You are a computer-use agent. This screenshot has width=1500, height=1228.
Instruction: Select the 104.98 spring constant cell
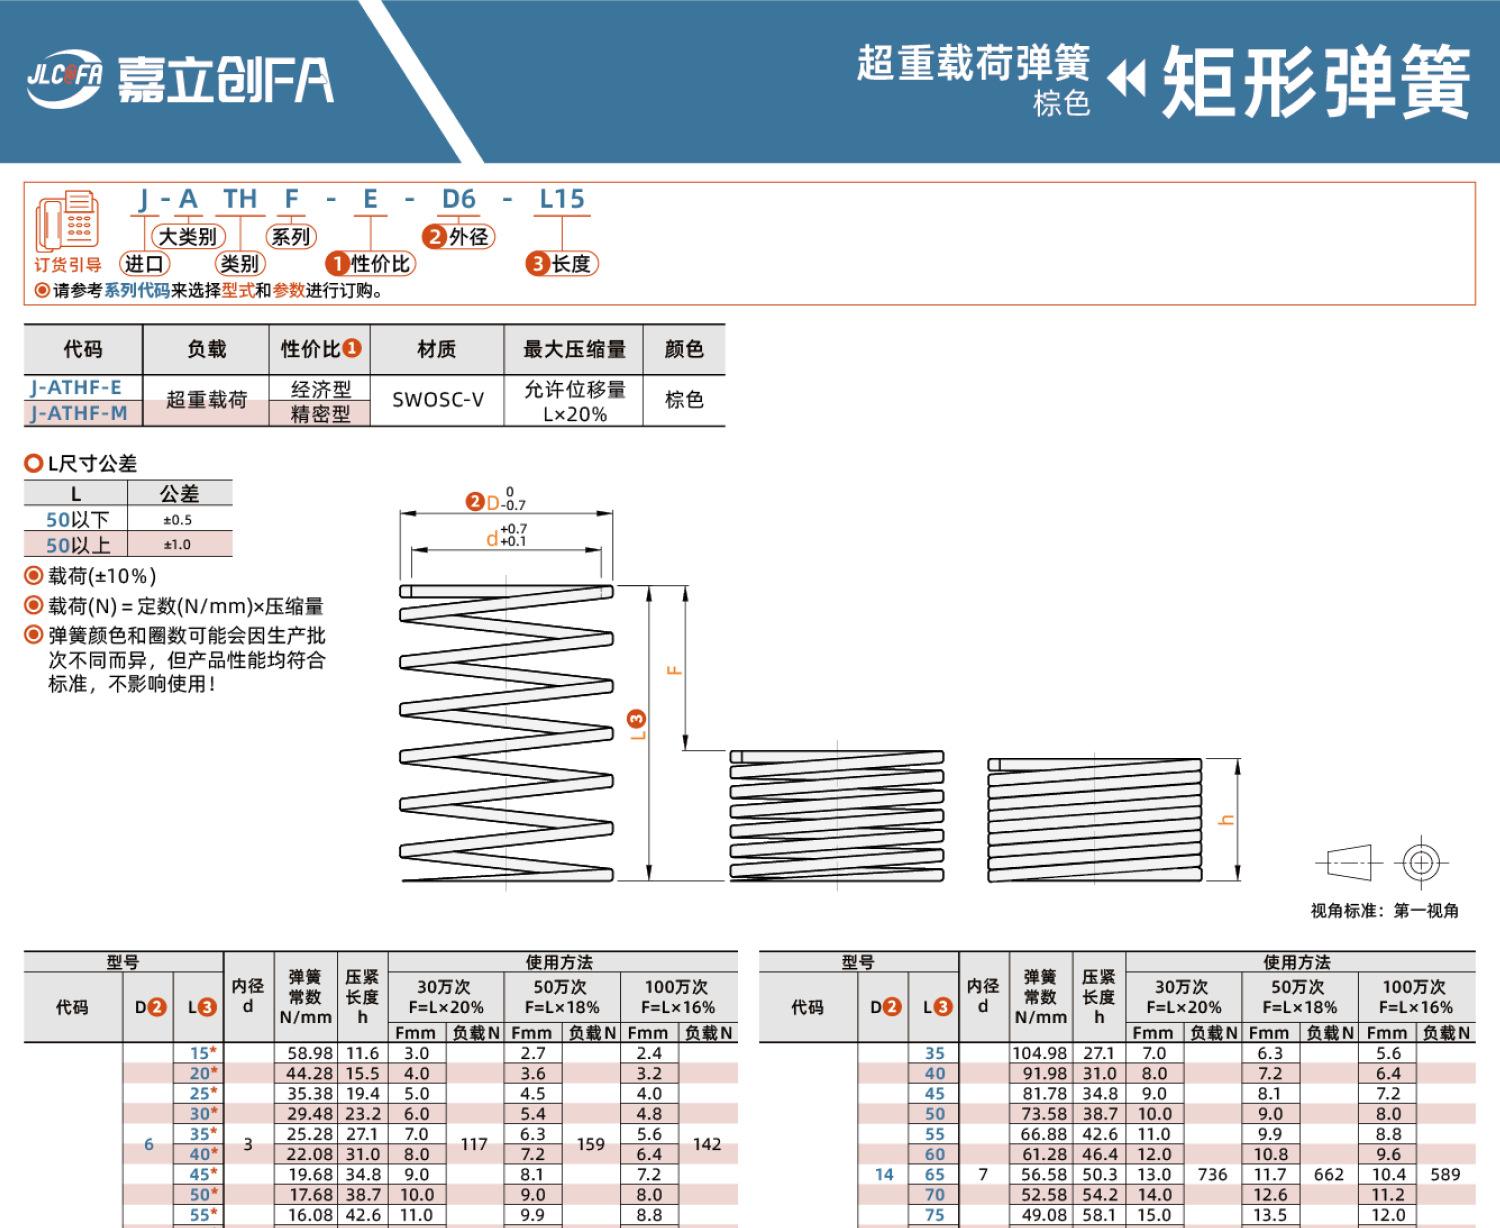tap(1040, 1053)
